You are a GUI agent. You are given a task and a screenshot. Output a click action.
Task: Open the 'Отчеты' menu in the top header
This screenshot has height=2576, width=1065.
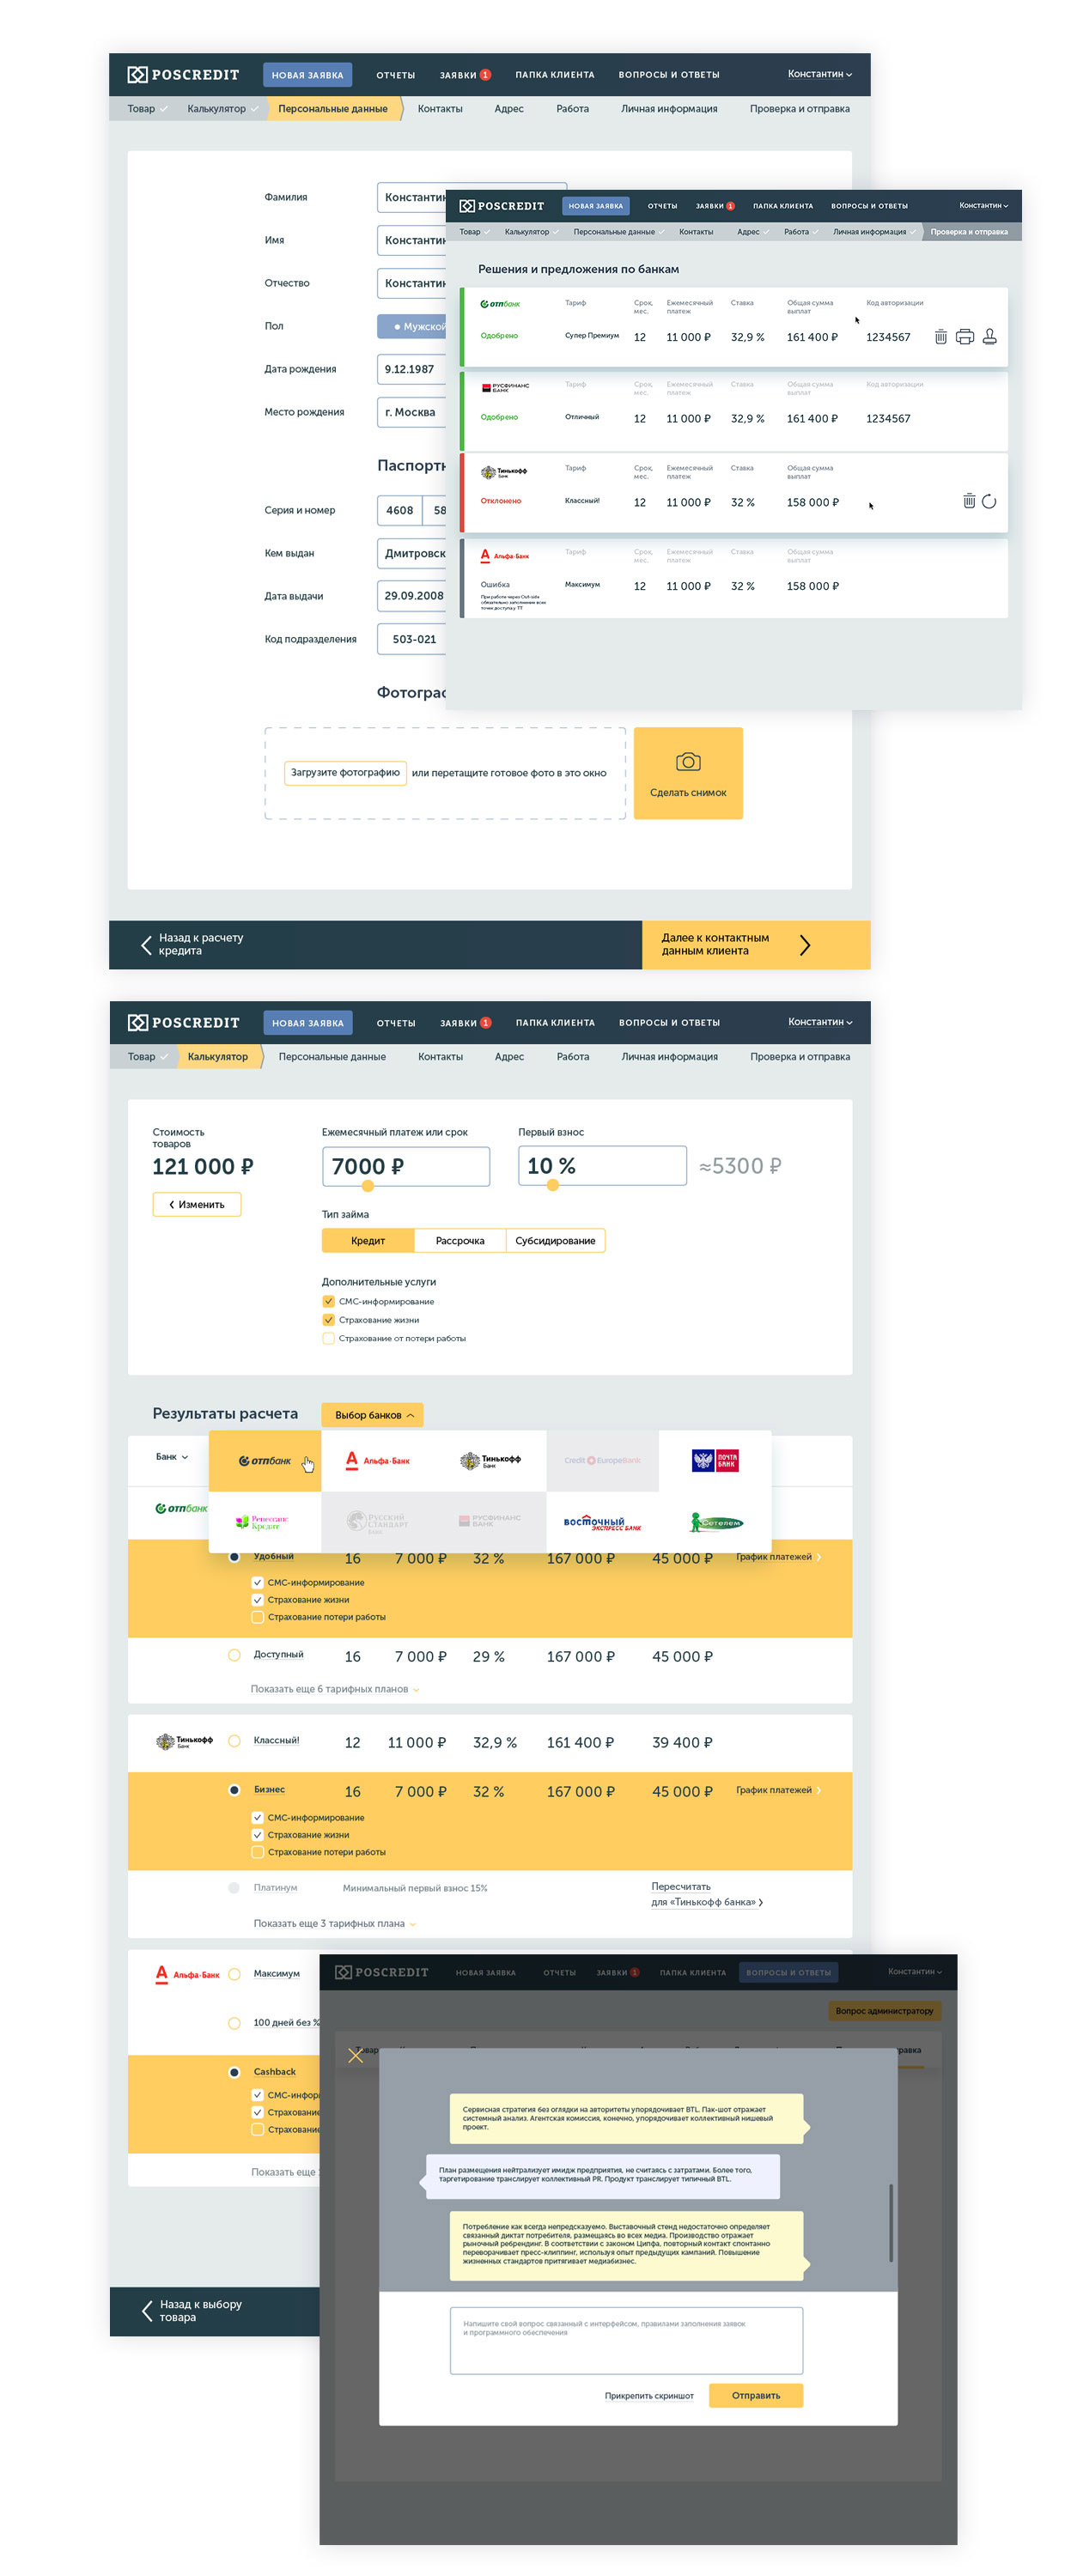[395, 75]
